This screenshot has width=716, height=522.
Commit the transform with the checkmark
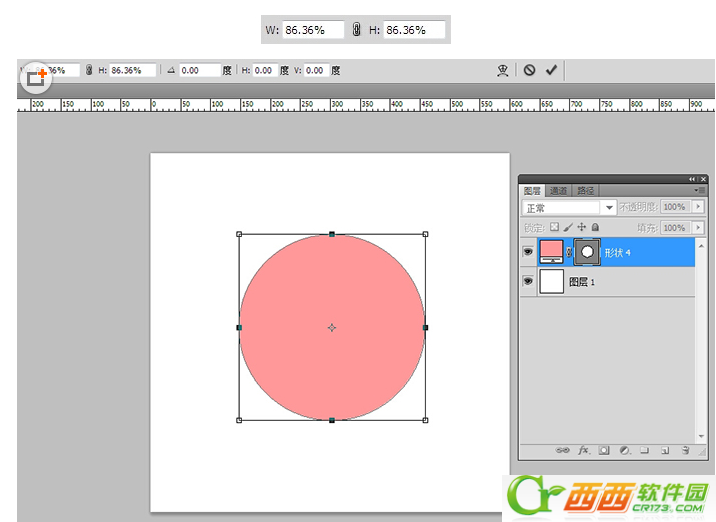click(x=551, y=70)
